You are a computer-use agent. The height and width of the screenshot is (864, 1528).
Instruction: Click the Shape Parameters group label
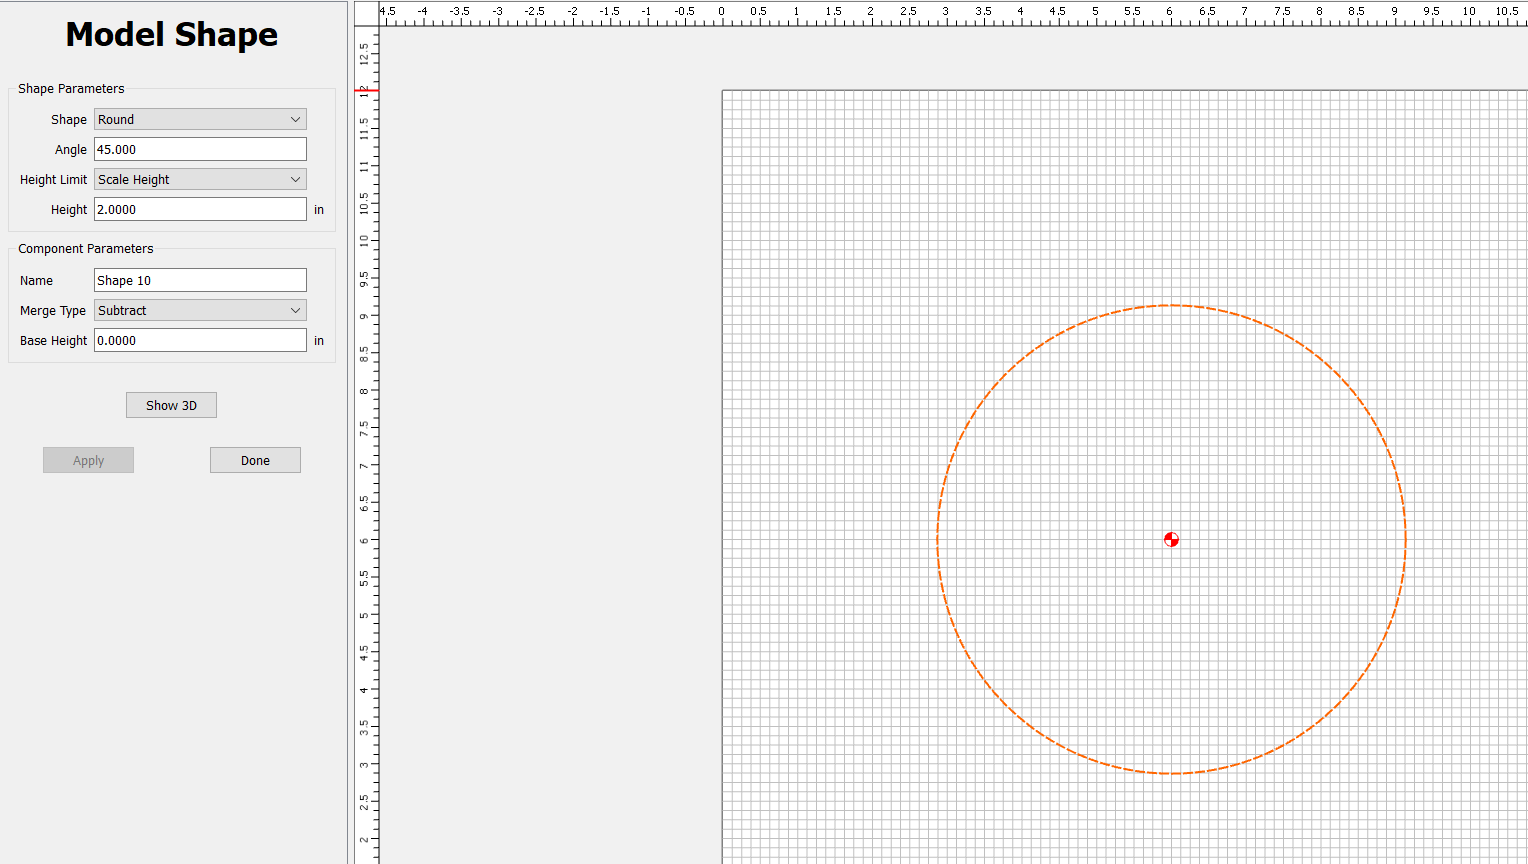[x=71, y=88]
